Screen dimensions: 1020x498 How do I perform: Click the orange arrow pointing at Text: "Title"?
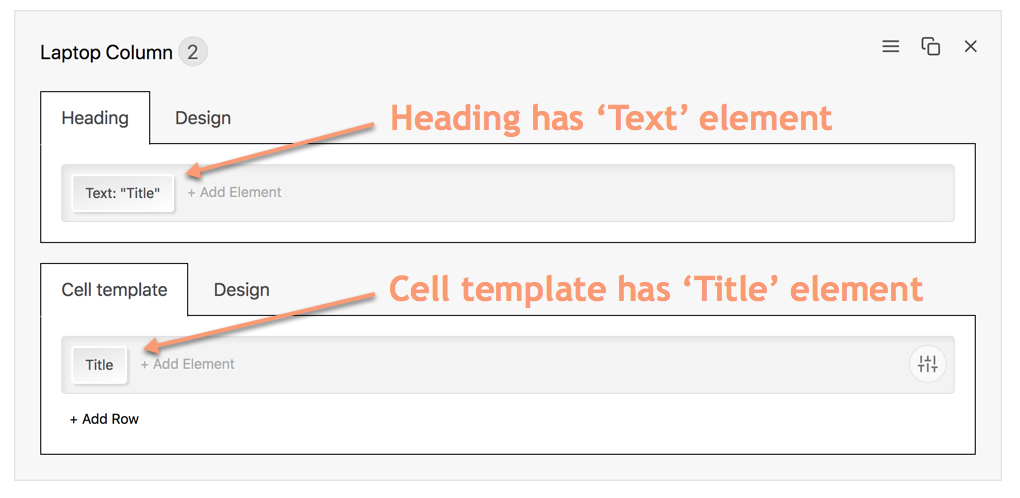point(280,150)
